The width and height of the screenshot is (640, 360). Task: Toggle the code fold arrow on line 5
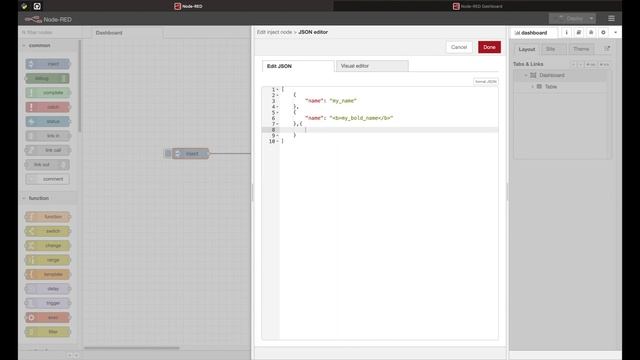[278, 113]
